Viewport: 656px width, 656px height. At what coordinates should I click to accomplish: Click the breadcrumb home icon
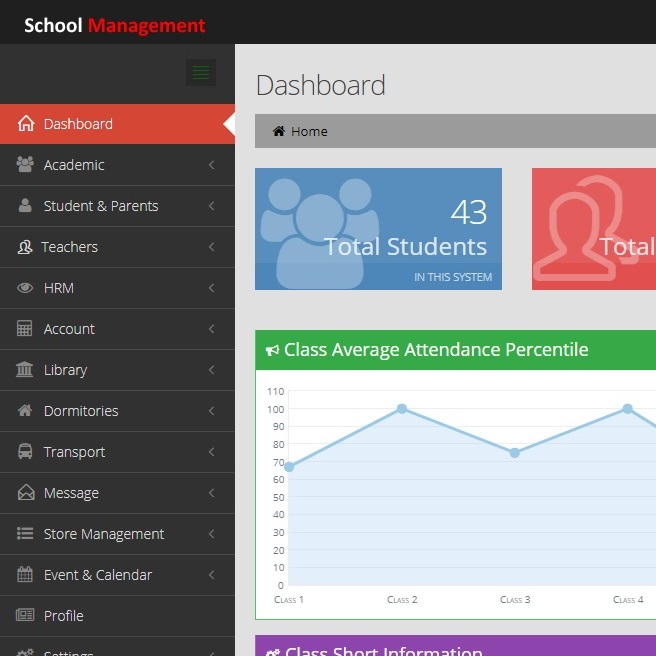click(x=279, y=131)
